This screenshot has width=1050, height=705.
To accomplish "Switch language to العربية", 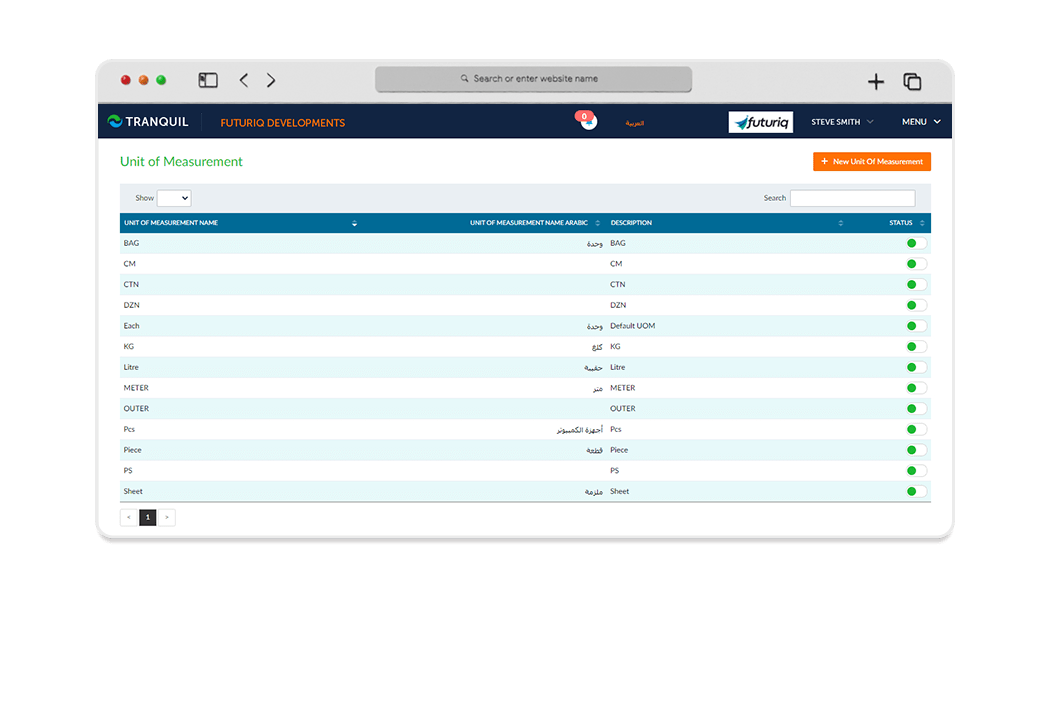I will coord(634,122).
